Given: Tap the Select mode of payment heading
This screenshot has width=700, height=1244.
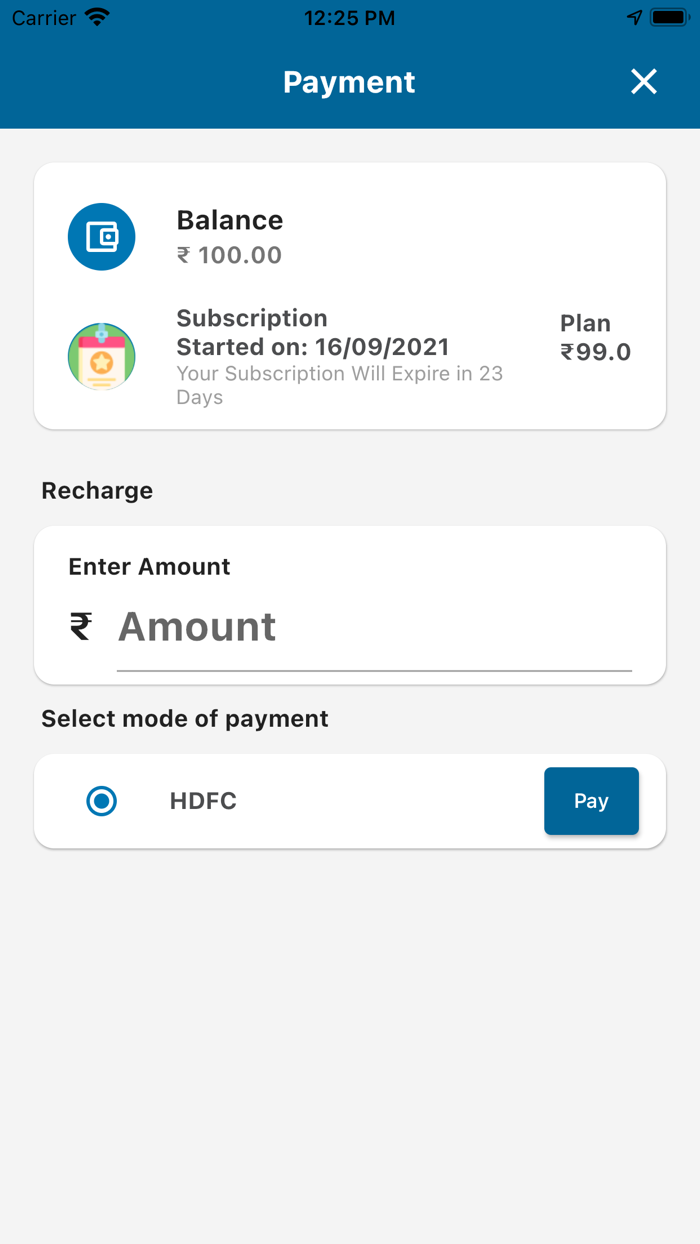Looking at the screenshot, I should (x=185, y=719).
